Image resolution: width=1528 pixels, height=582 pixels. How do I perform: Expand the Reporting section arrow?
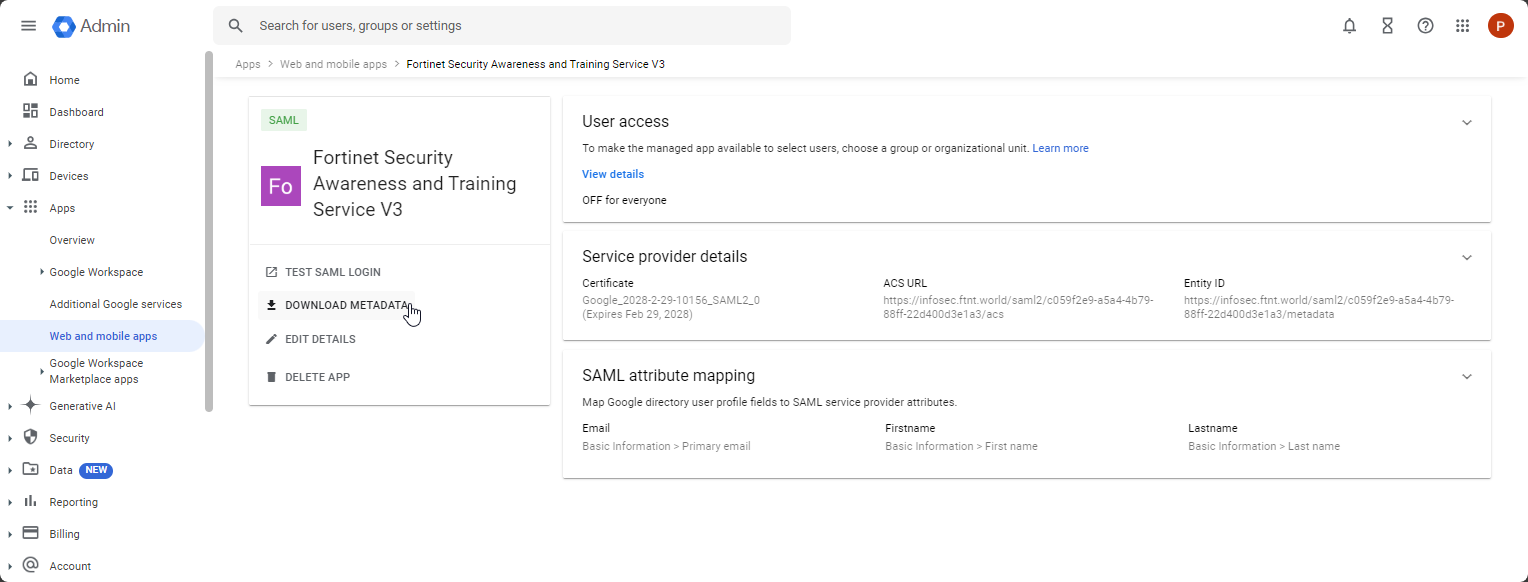click(9, 502)
